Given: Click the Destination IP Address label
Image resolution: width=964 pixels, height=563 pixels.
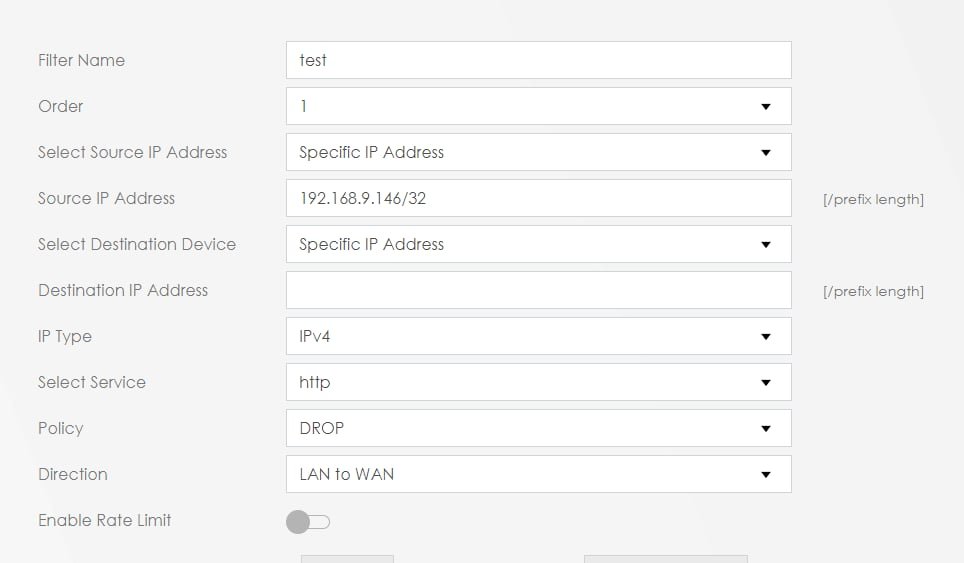Looking at the screenshot, I should point(123,290).
